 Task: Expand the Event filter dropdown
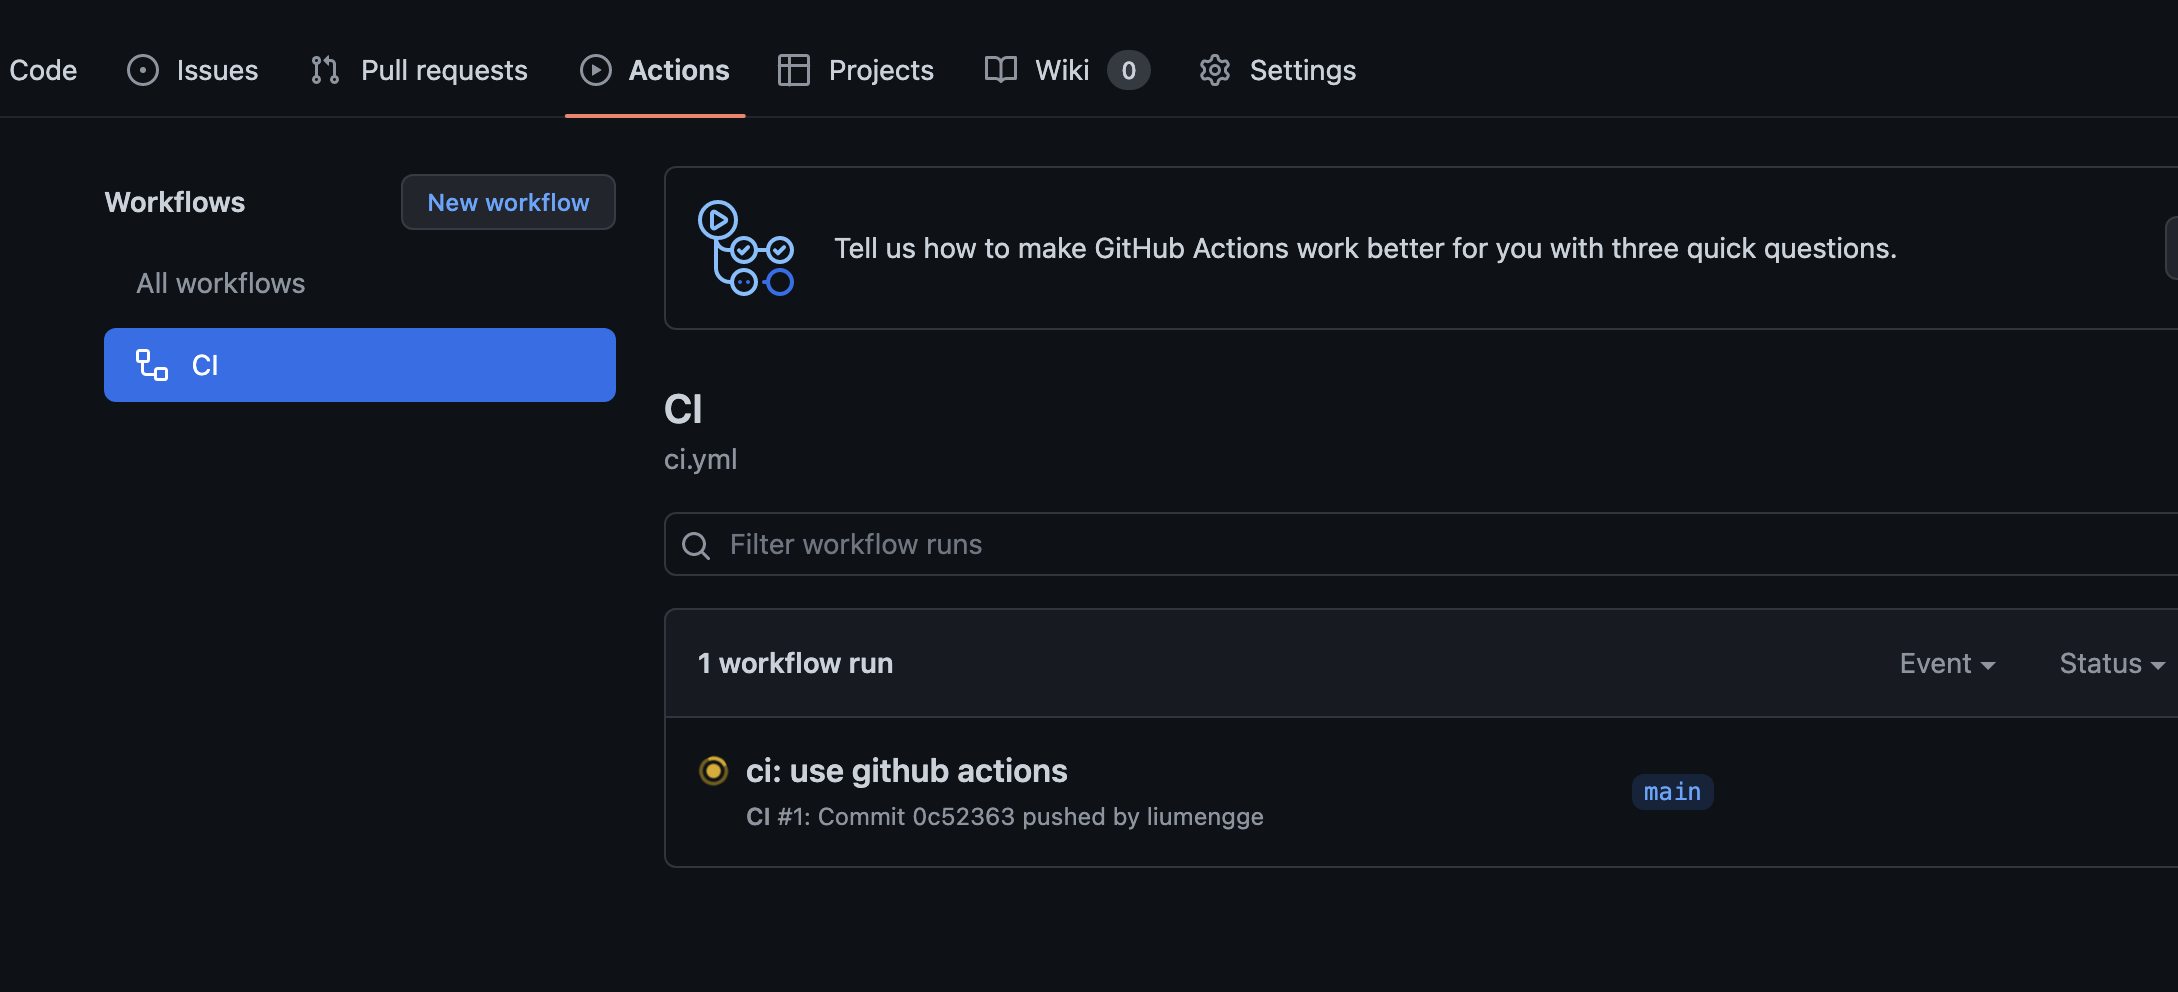tap(1948, 663)
